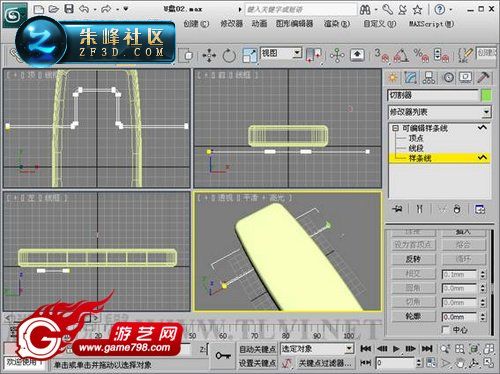Select the 样条线 sub-object level
Screen dimensions: 500x374
click(420, 158)
